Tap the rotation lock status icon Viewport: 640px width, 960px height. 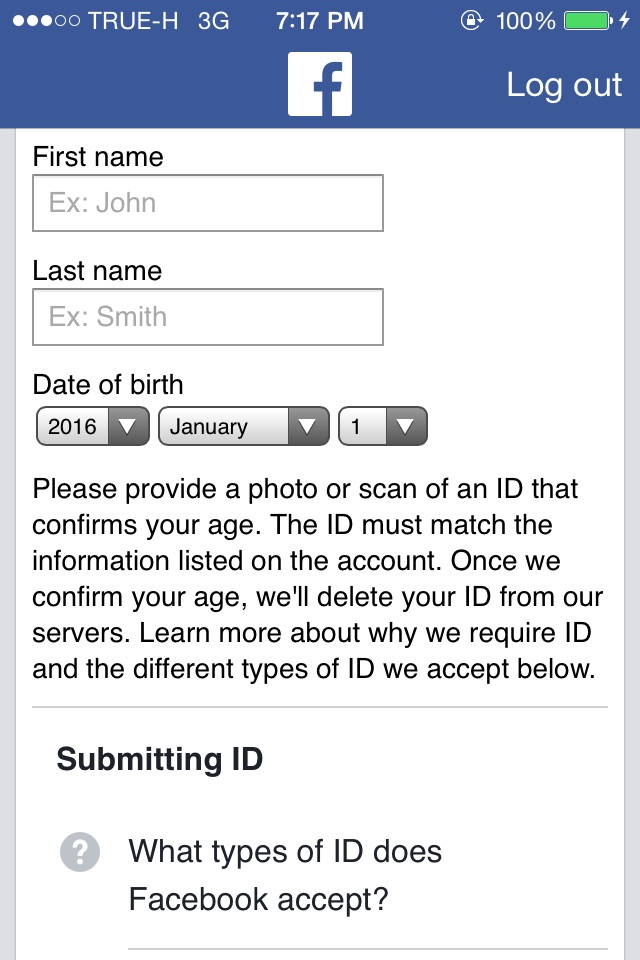click(x=472, y=21)
